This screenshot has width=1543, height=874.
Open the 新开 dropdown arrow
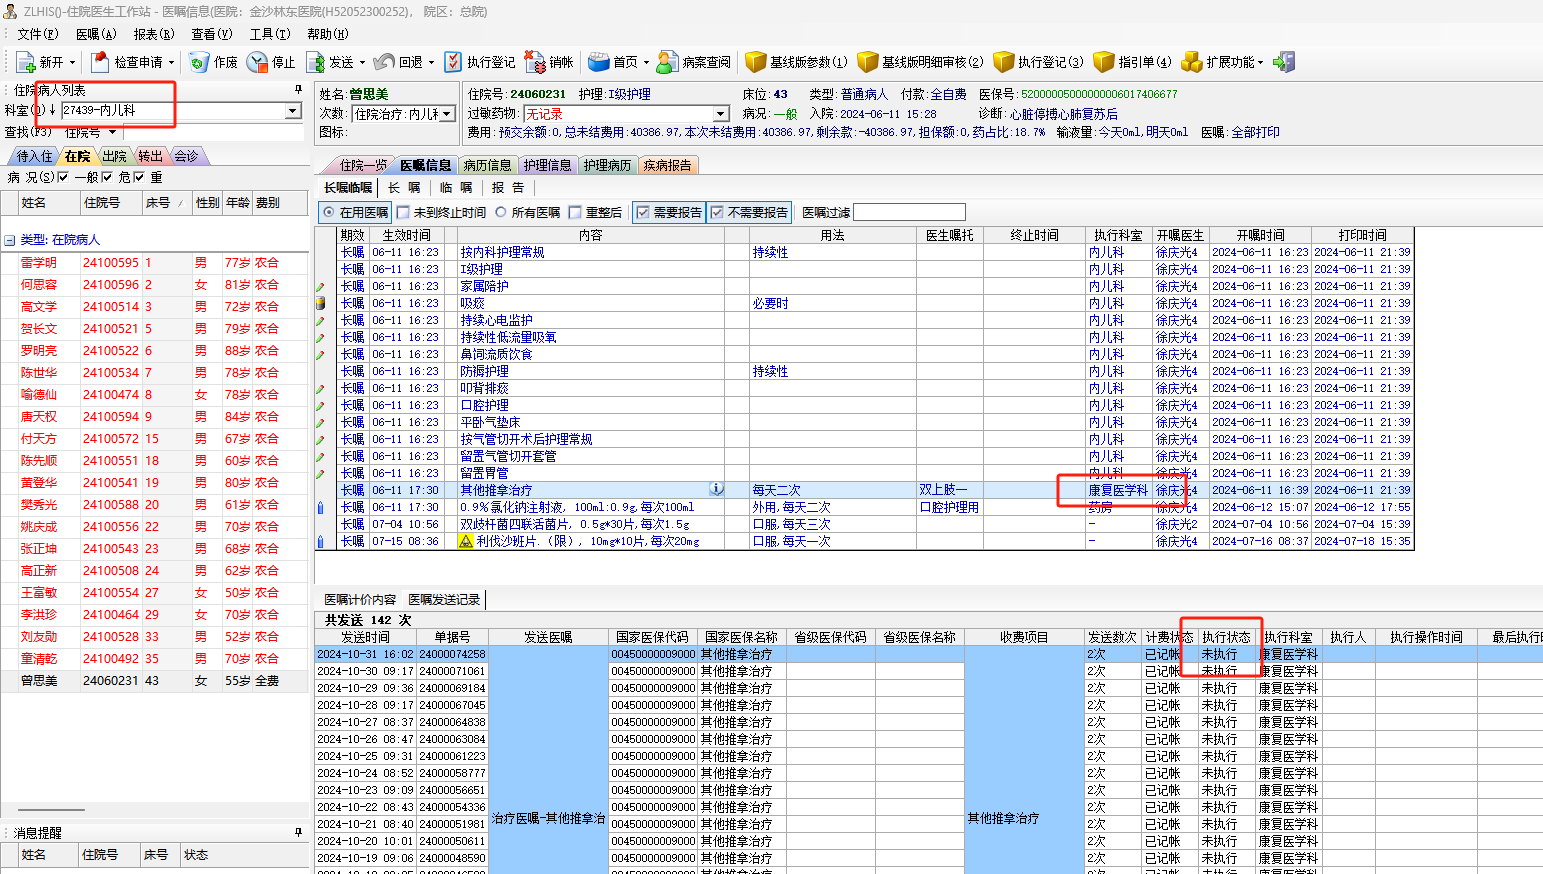(73, 62)
